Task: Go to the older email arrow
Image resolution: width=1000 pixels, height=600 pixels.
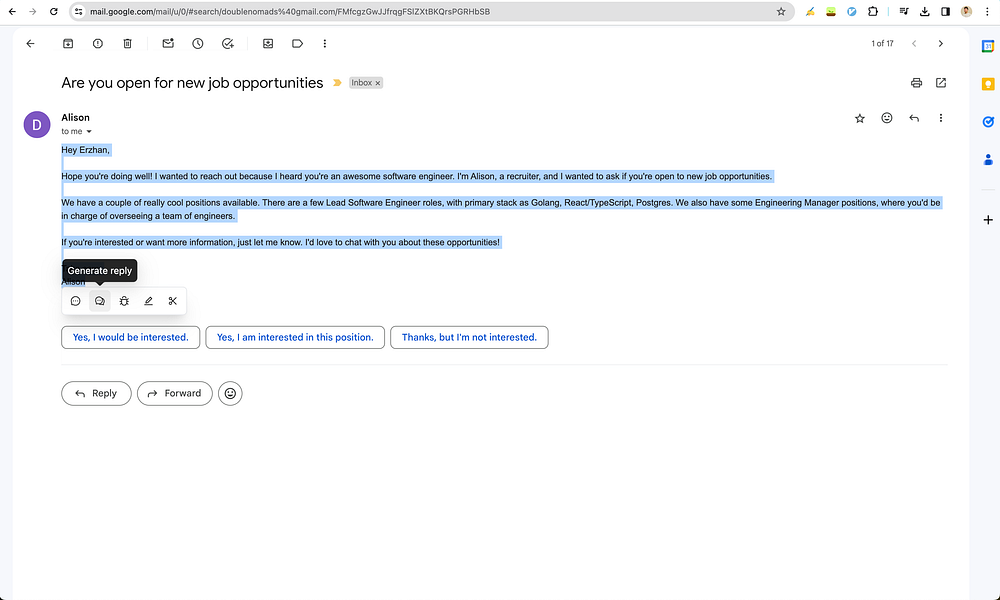Action: tap(941, 43)
